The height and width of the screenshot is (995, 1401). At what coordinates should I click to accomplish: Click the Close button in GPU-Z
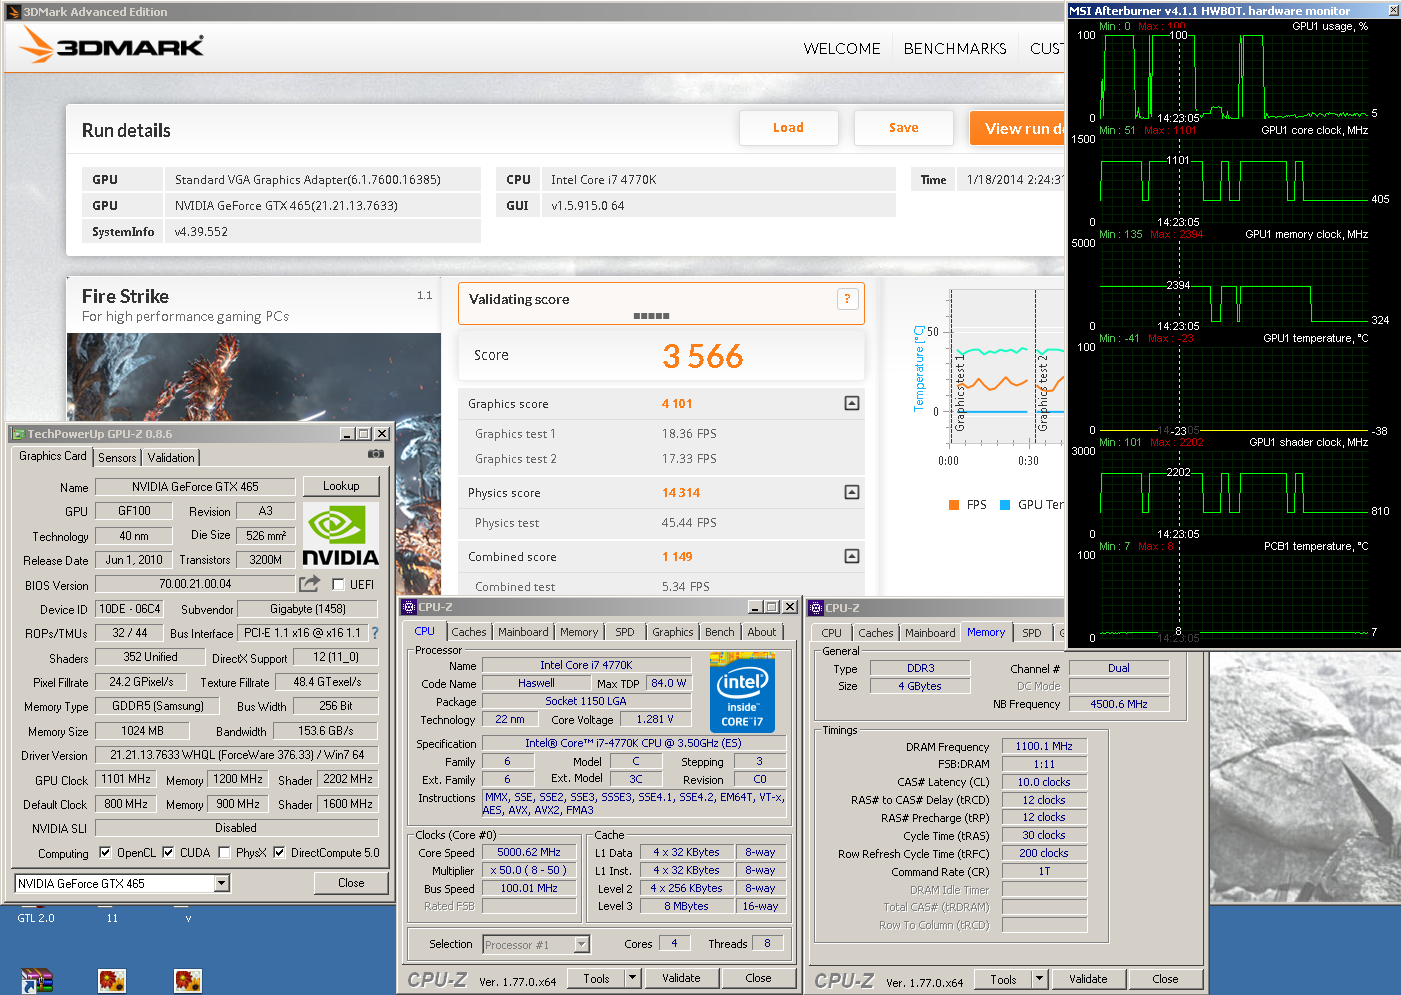coord(351,883)
